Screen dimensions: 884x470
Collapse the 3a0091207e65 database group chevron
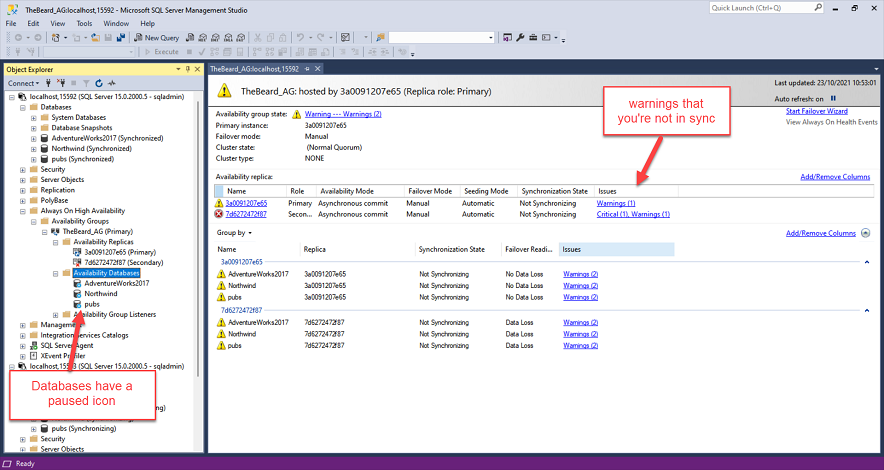click(x=867, y=262)
